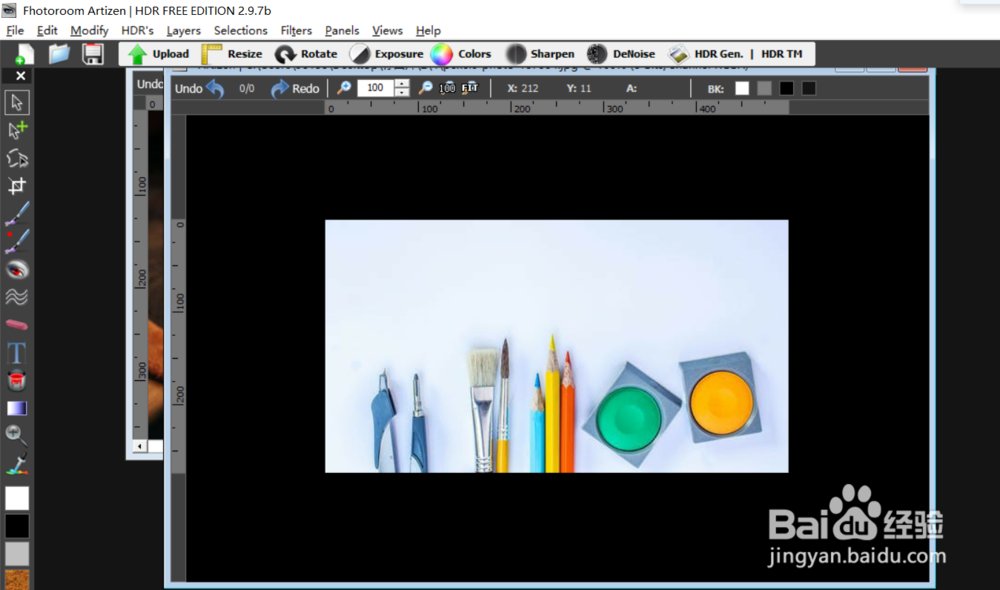This screenshot has height=590, width=1000.
Task: Select the gradient tool
Action: click(x=17, y=408)
